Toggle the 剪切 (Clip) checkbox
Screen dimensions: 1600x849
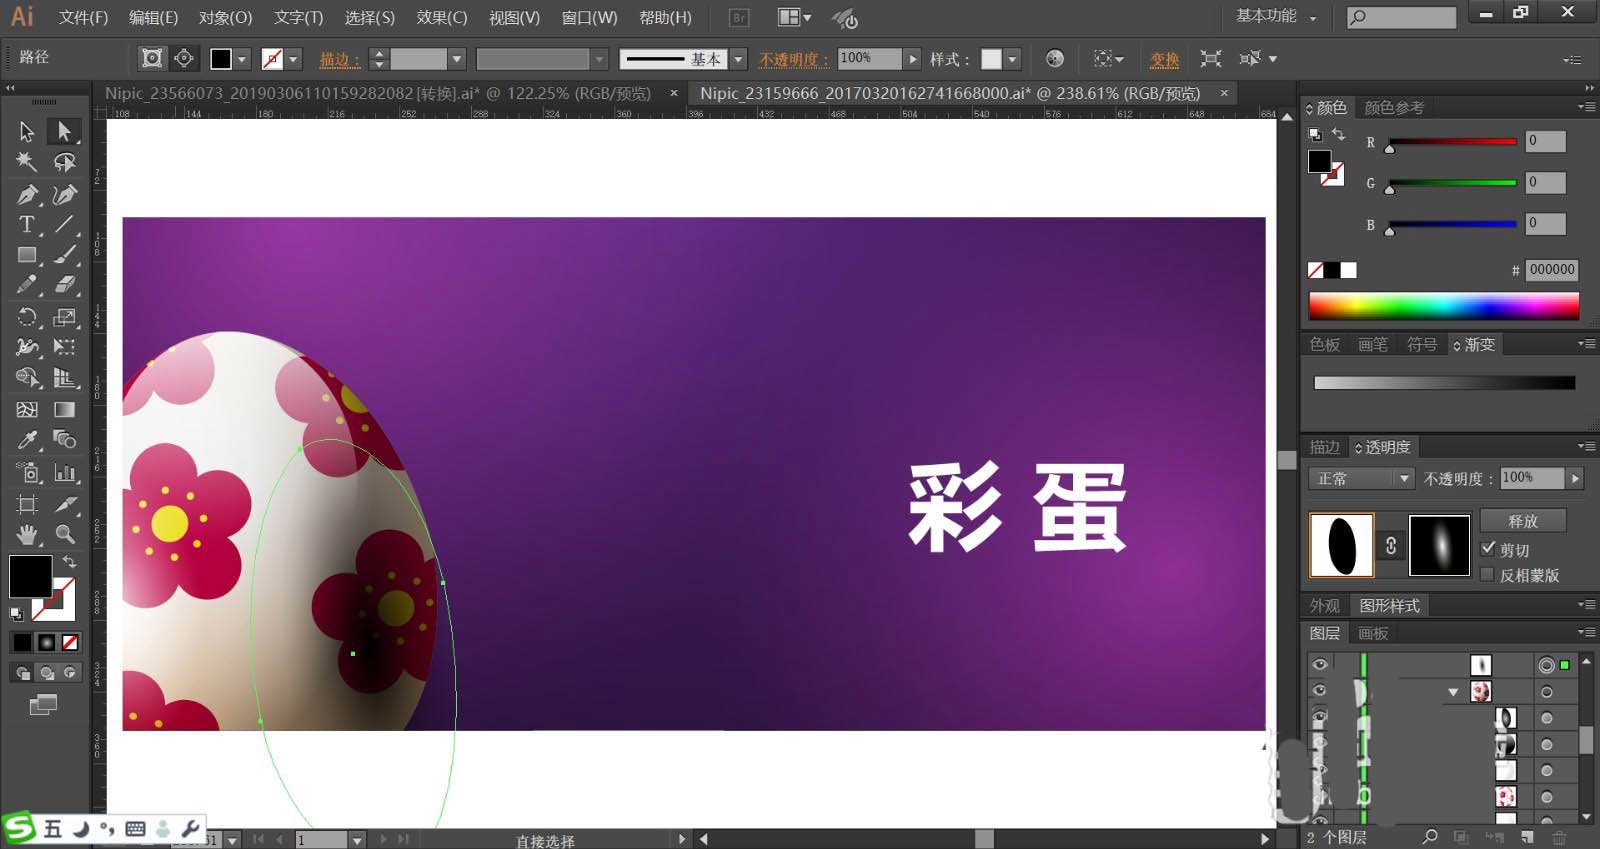click(x=1488, y=548)
